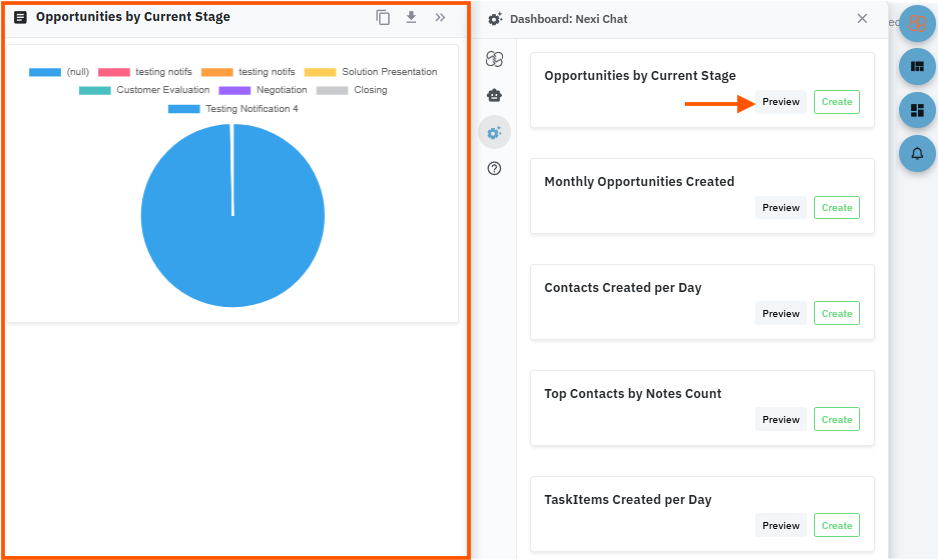Close the Dashboard: Nexi Chat panel

click(862, 18)
